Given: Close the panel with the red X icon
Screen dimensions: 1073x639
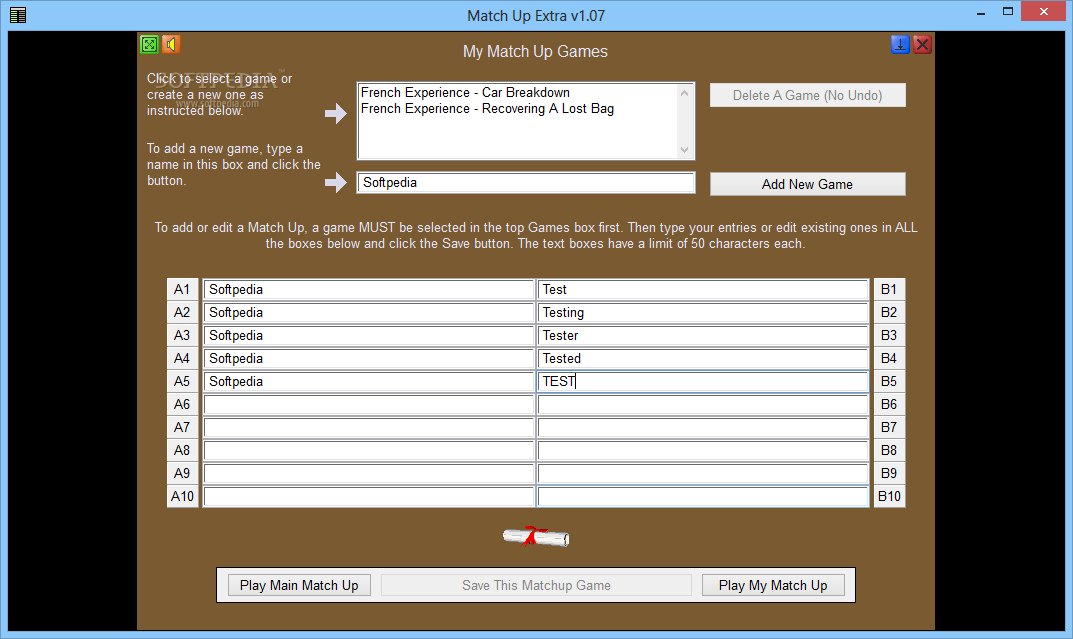Looking at the screenshot, I should tap(922, 44).
